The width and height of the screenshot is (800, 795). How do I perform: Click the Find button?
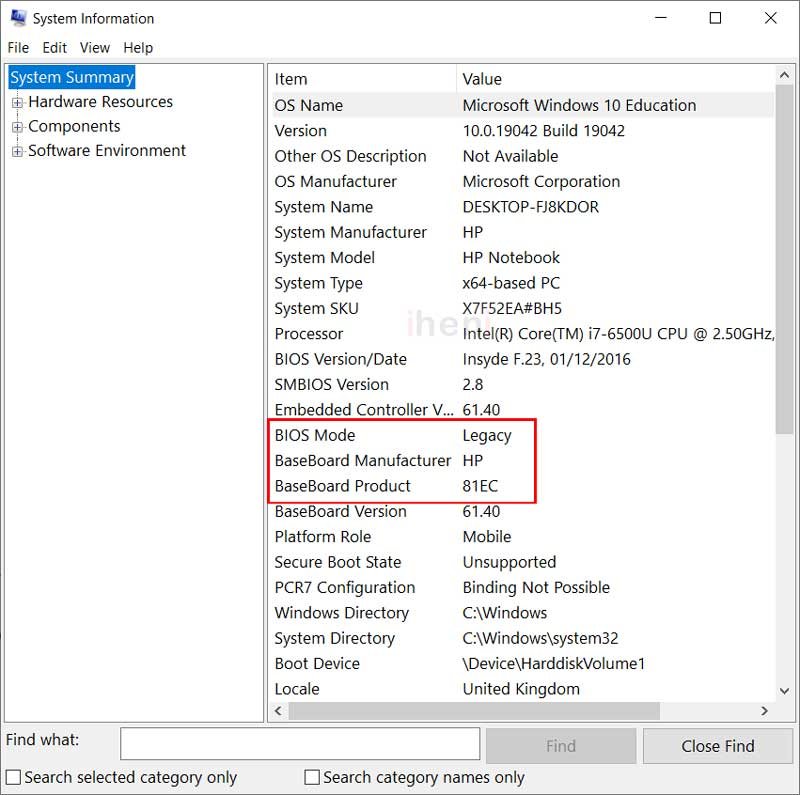561,746
